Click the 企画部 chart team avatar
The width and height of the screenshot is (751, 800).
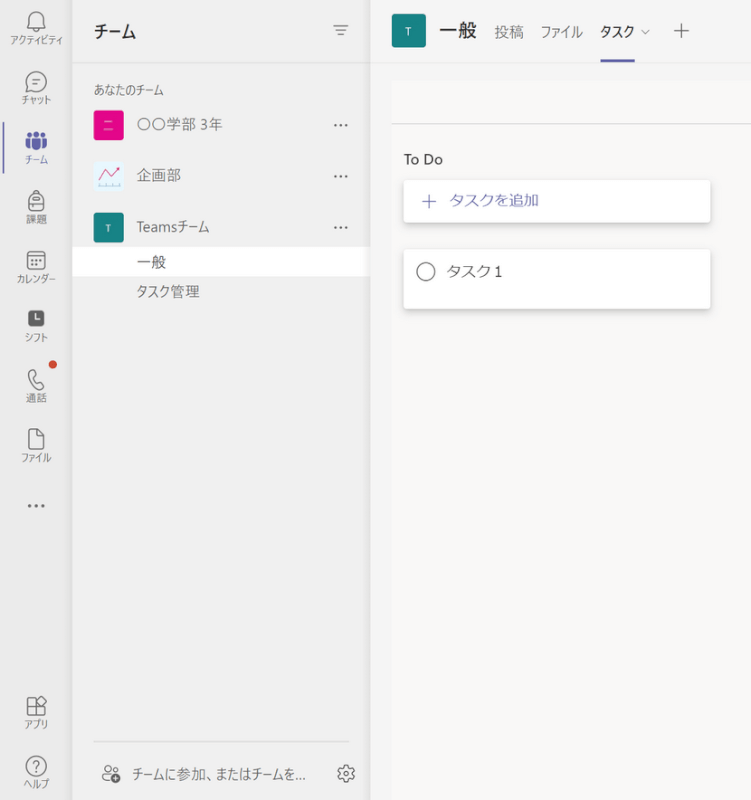click(x=108, y=176)
